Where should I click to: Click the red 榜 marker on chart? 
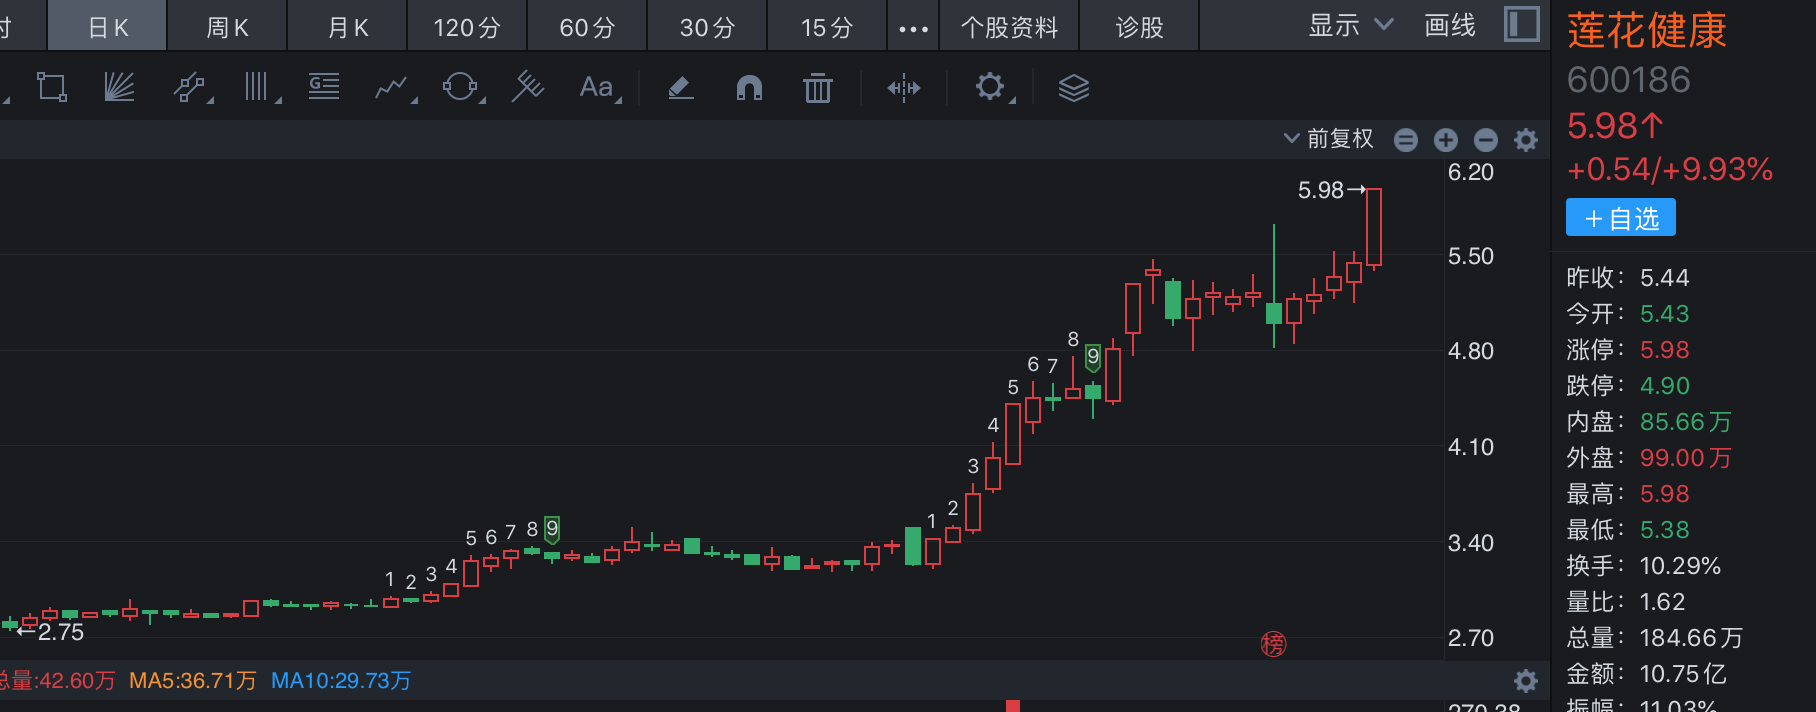(1273, 644)
